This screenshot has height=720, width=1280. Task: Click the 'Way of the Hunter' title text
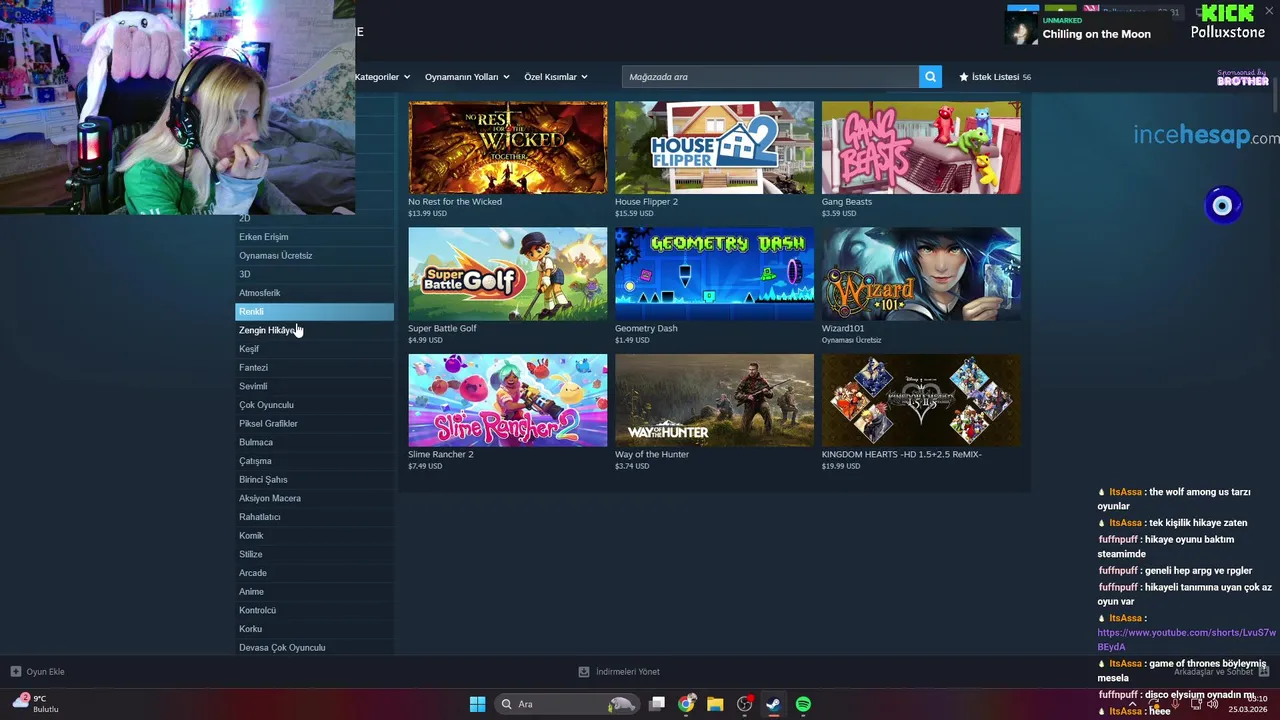click(652, 455)
